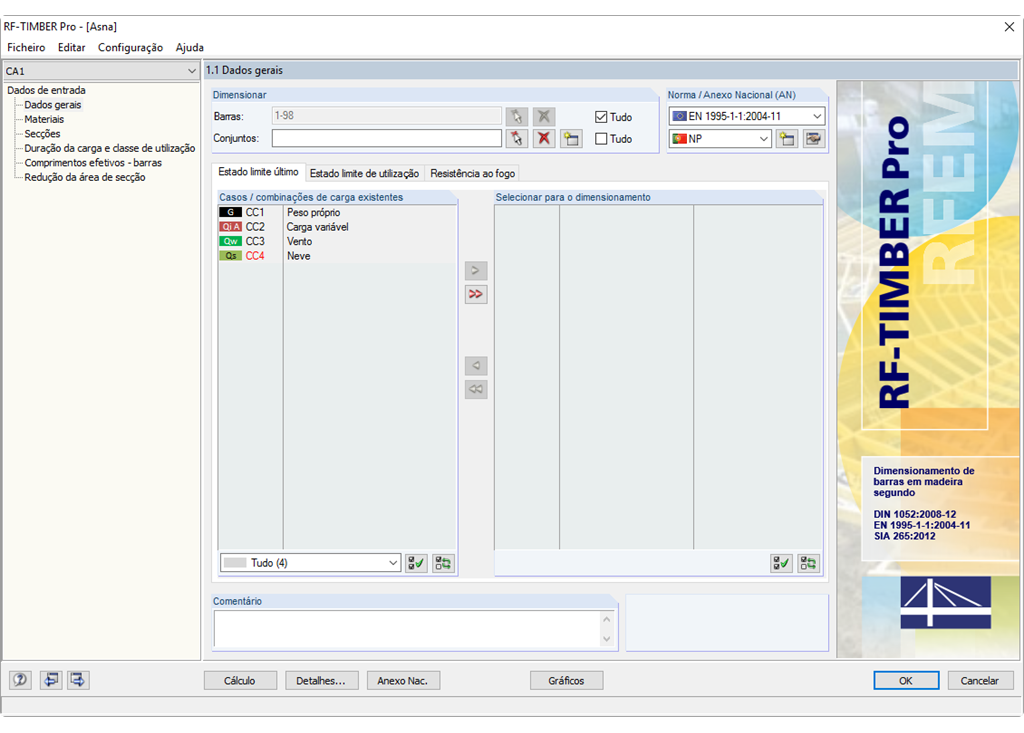Select all existing load cases icon

click(416, 563)
